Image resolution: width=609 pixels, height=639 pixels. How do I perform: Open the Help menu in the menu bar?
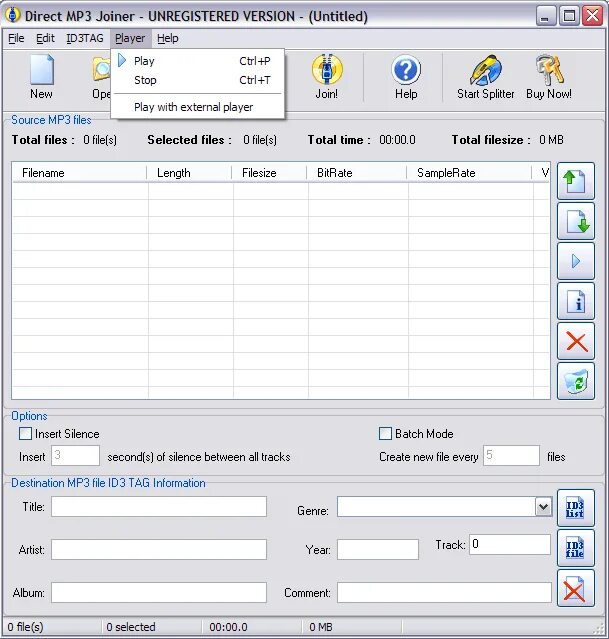[x=168, y=38]
